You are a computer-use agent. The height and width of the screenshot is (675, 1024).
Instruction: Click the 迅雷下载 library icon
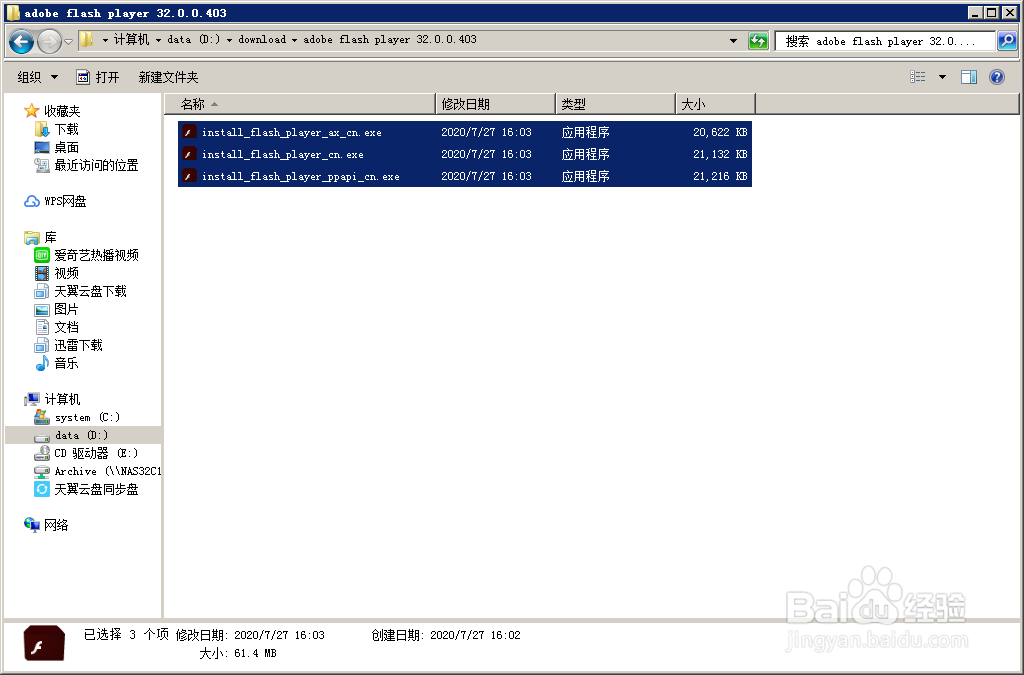(41, 344)
